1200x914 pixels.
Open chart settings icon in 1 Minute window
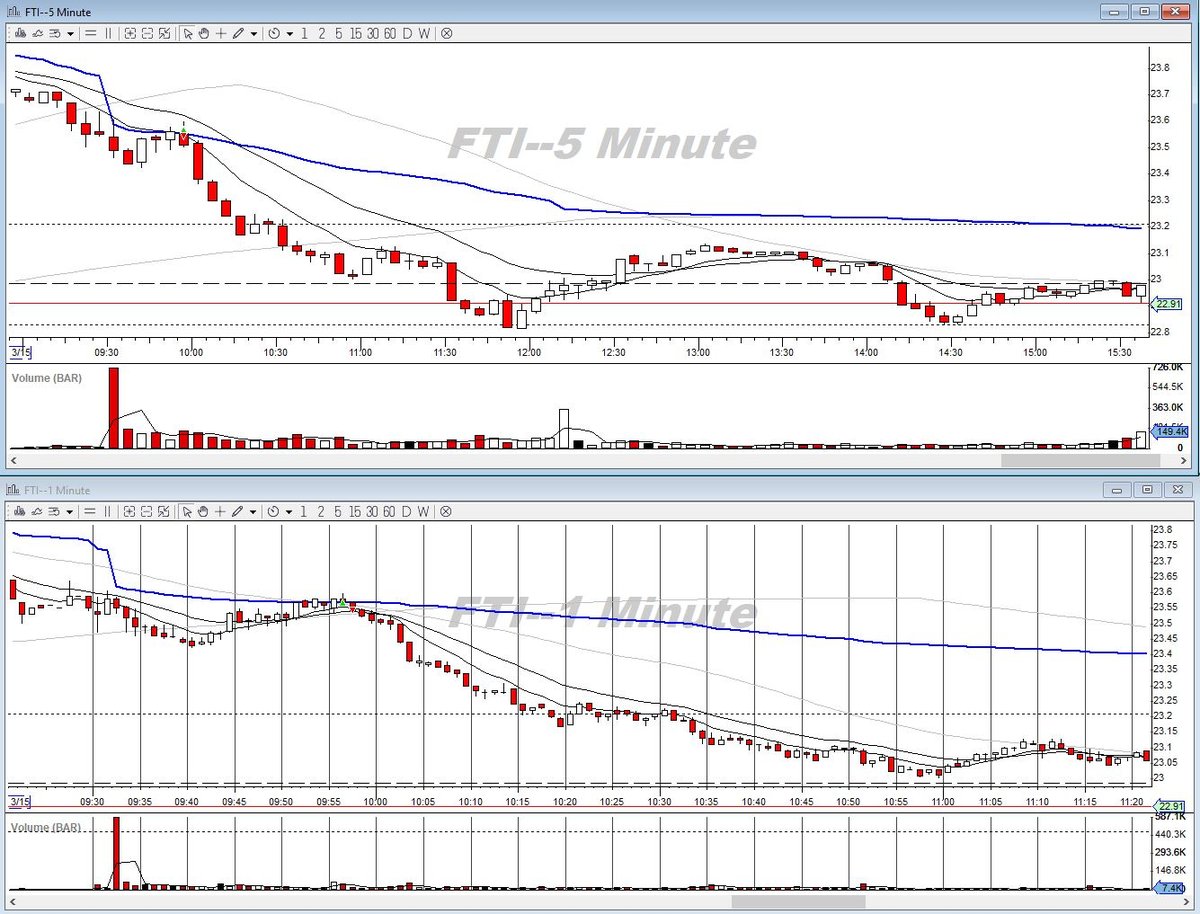(55, 511)
